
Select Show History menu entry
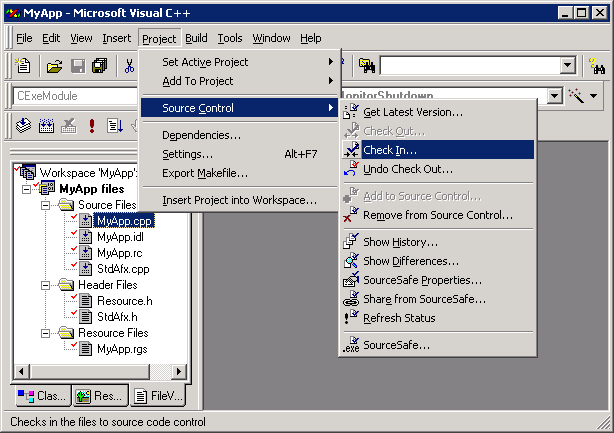pyautogui.click(x=400, y=242)
